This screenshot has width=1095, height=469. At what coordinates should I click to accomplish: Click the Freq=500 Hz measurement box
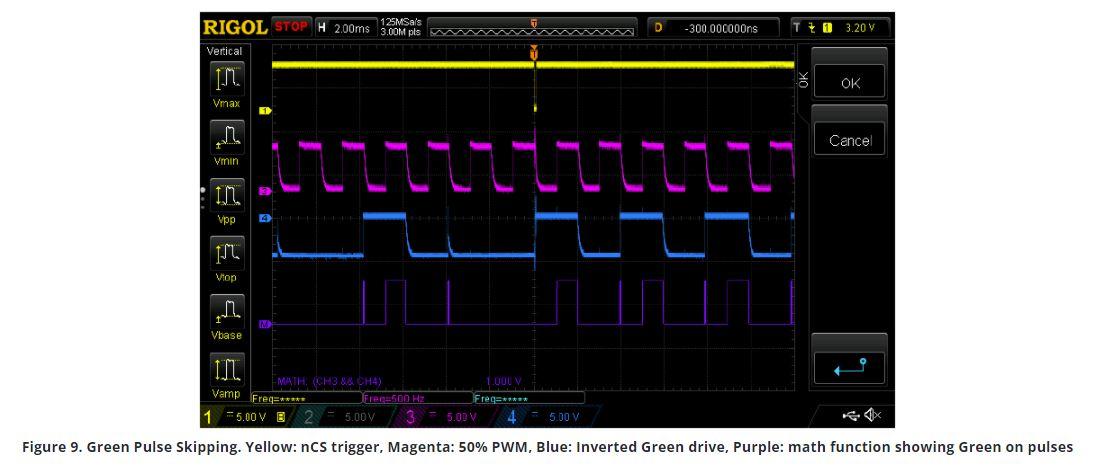coord(418,399)
